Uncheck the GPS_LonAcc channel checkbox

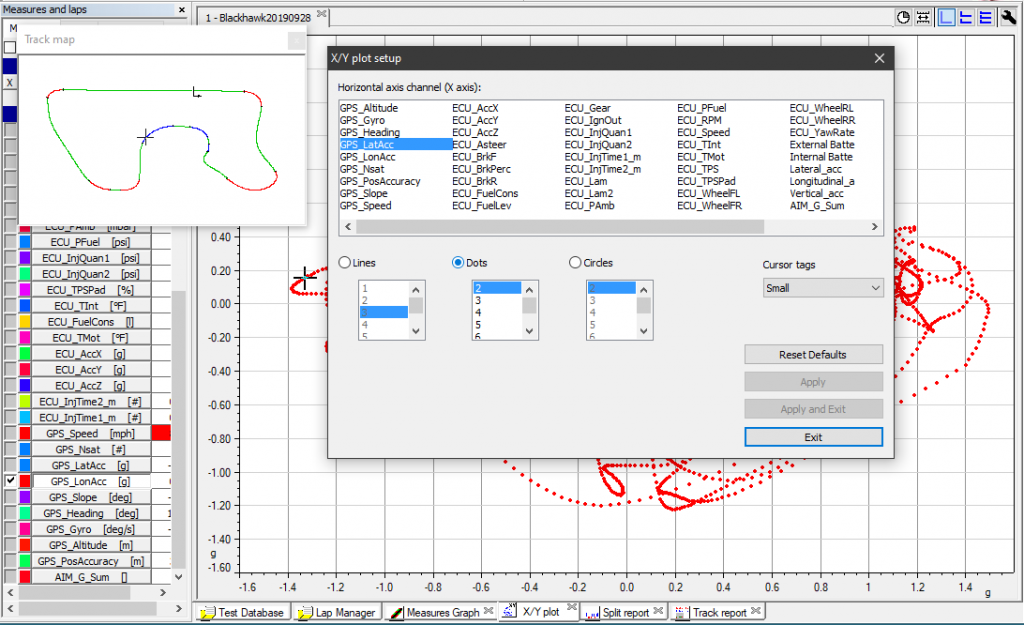[10, 481]
